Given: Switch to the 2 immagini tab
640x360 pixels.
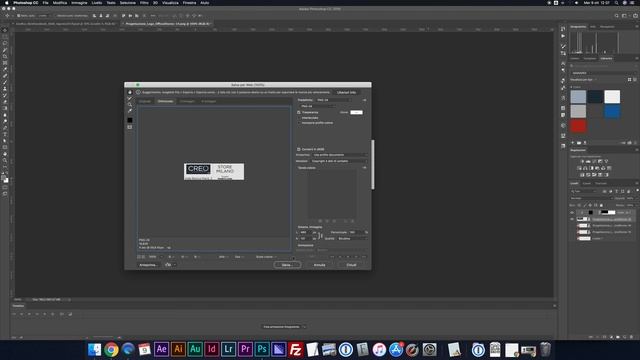Looking at the screenshot, I should point(187,101).
